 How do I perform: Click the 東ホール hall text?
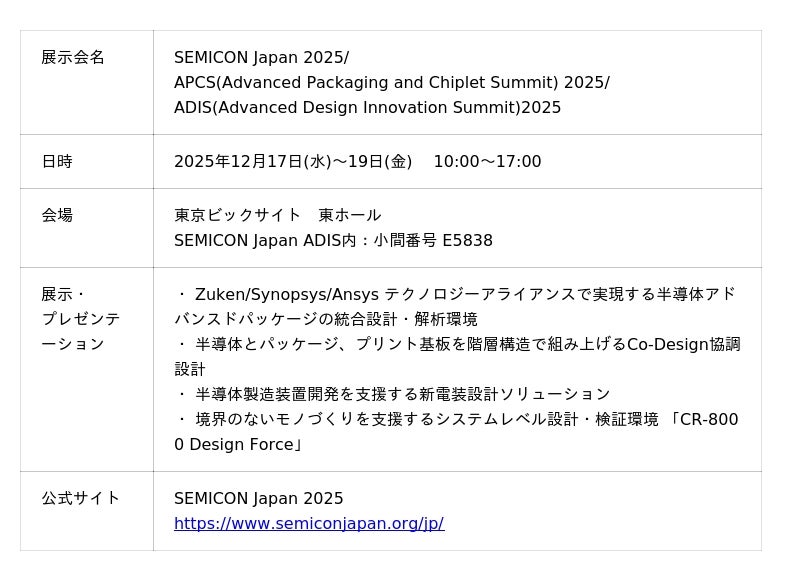tap(350, 215)
